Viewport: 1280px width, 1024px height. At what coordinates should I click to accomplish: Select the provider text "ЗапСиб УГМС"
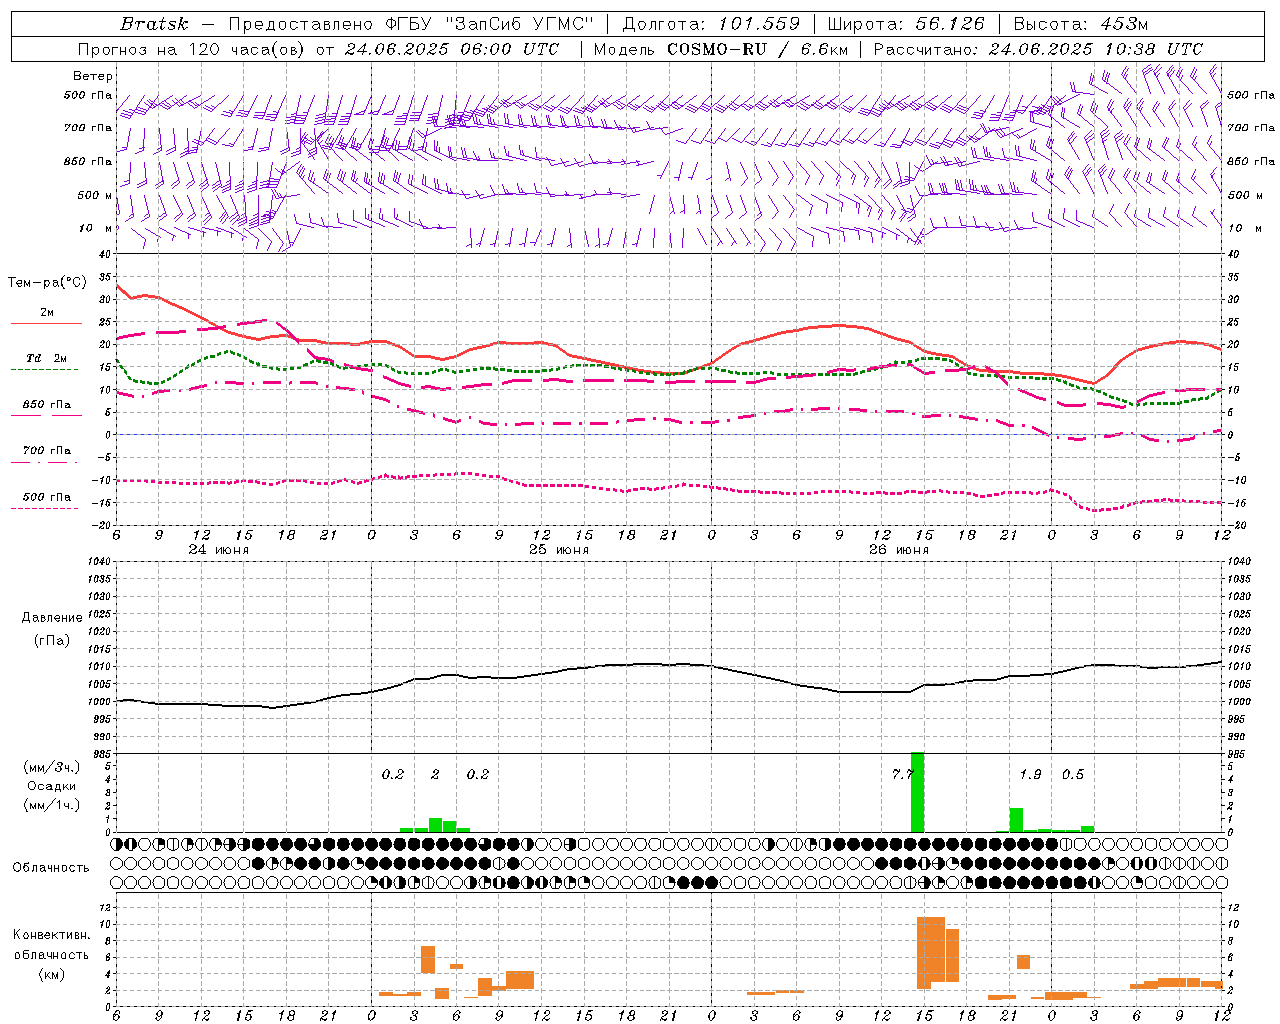520,24
